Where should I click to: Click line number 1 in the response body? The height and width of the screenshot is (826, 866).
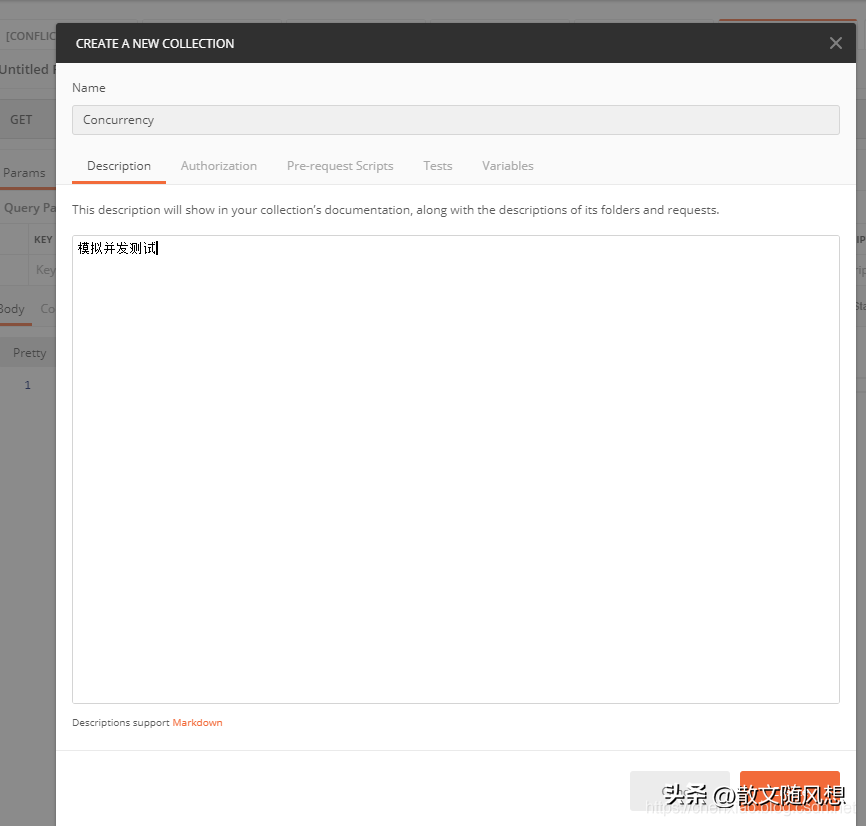28,385
